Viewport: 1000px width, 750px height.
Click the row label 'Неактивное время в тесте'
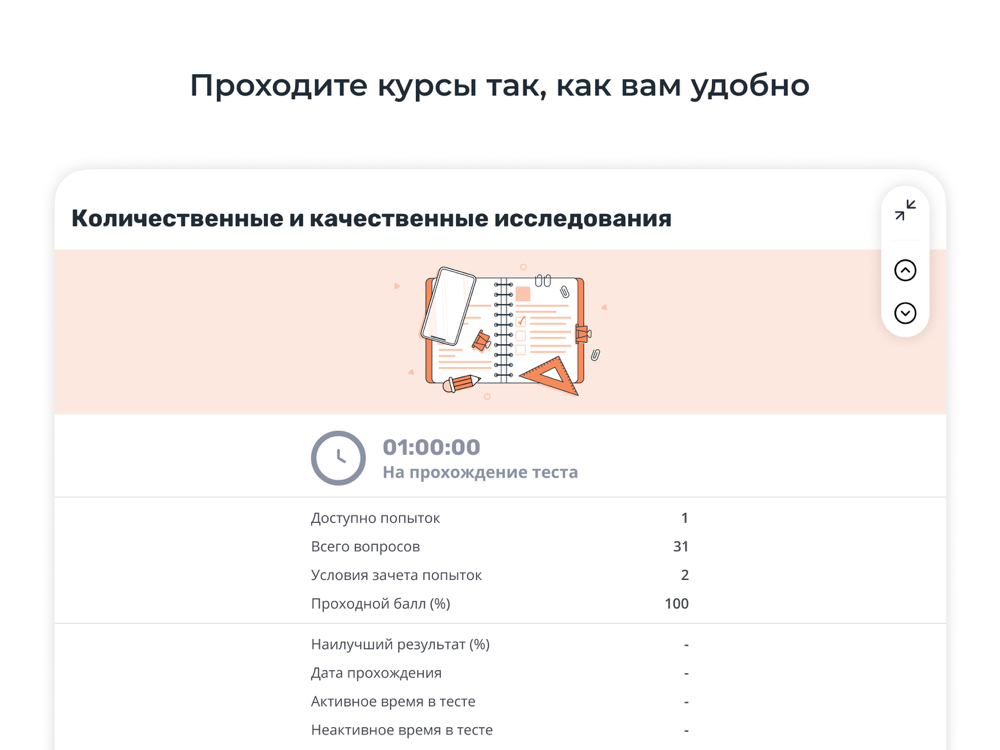pos(402,730)
